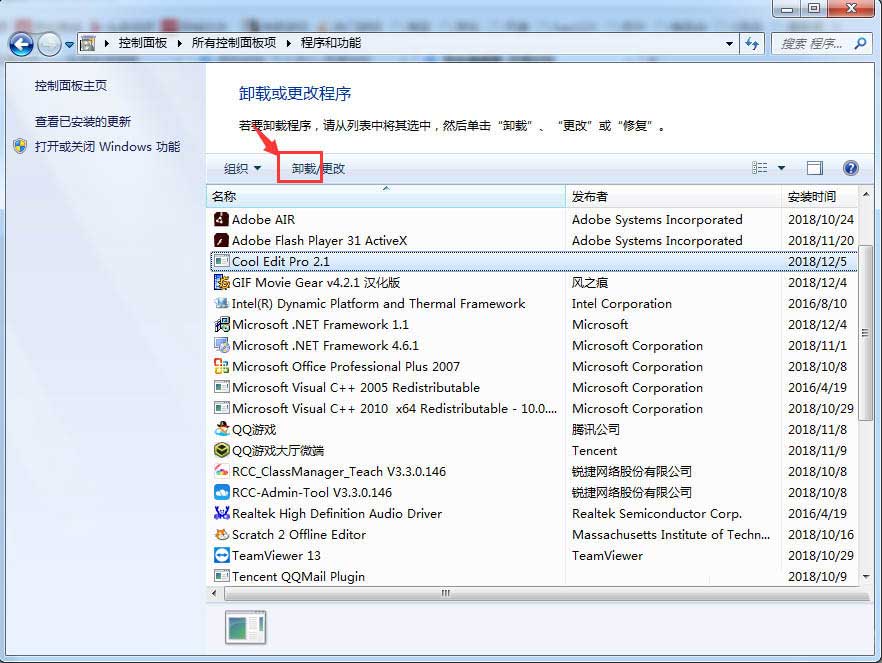
Task: Click publisher 'Realtek Semiconductor Corp.' cell
Action: click(x=656, y=513)
